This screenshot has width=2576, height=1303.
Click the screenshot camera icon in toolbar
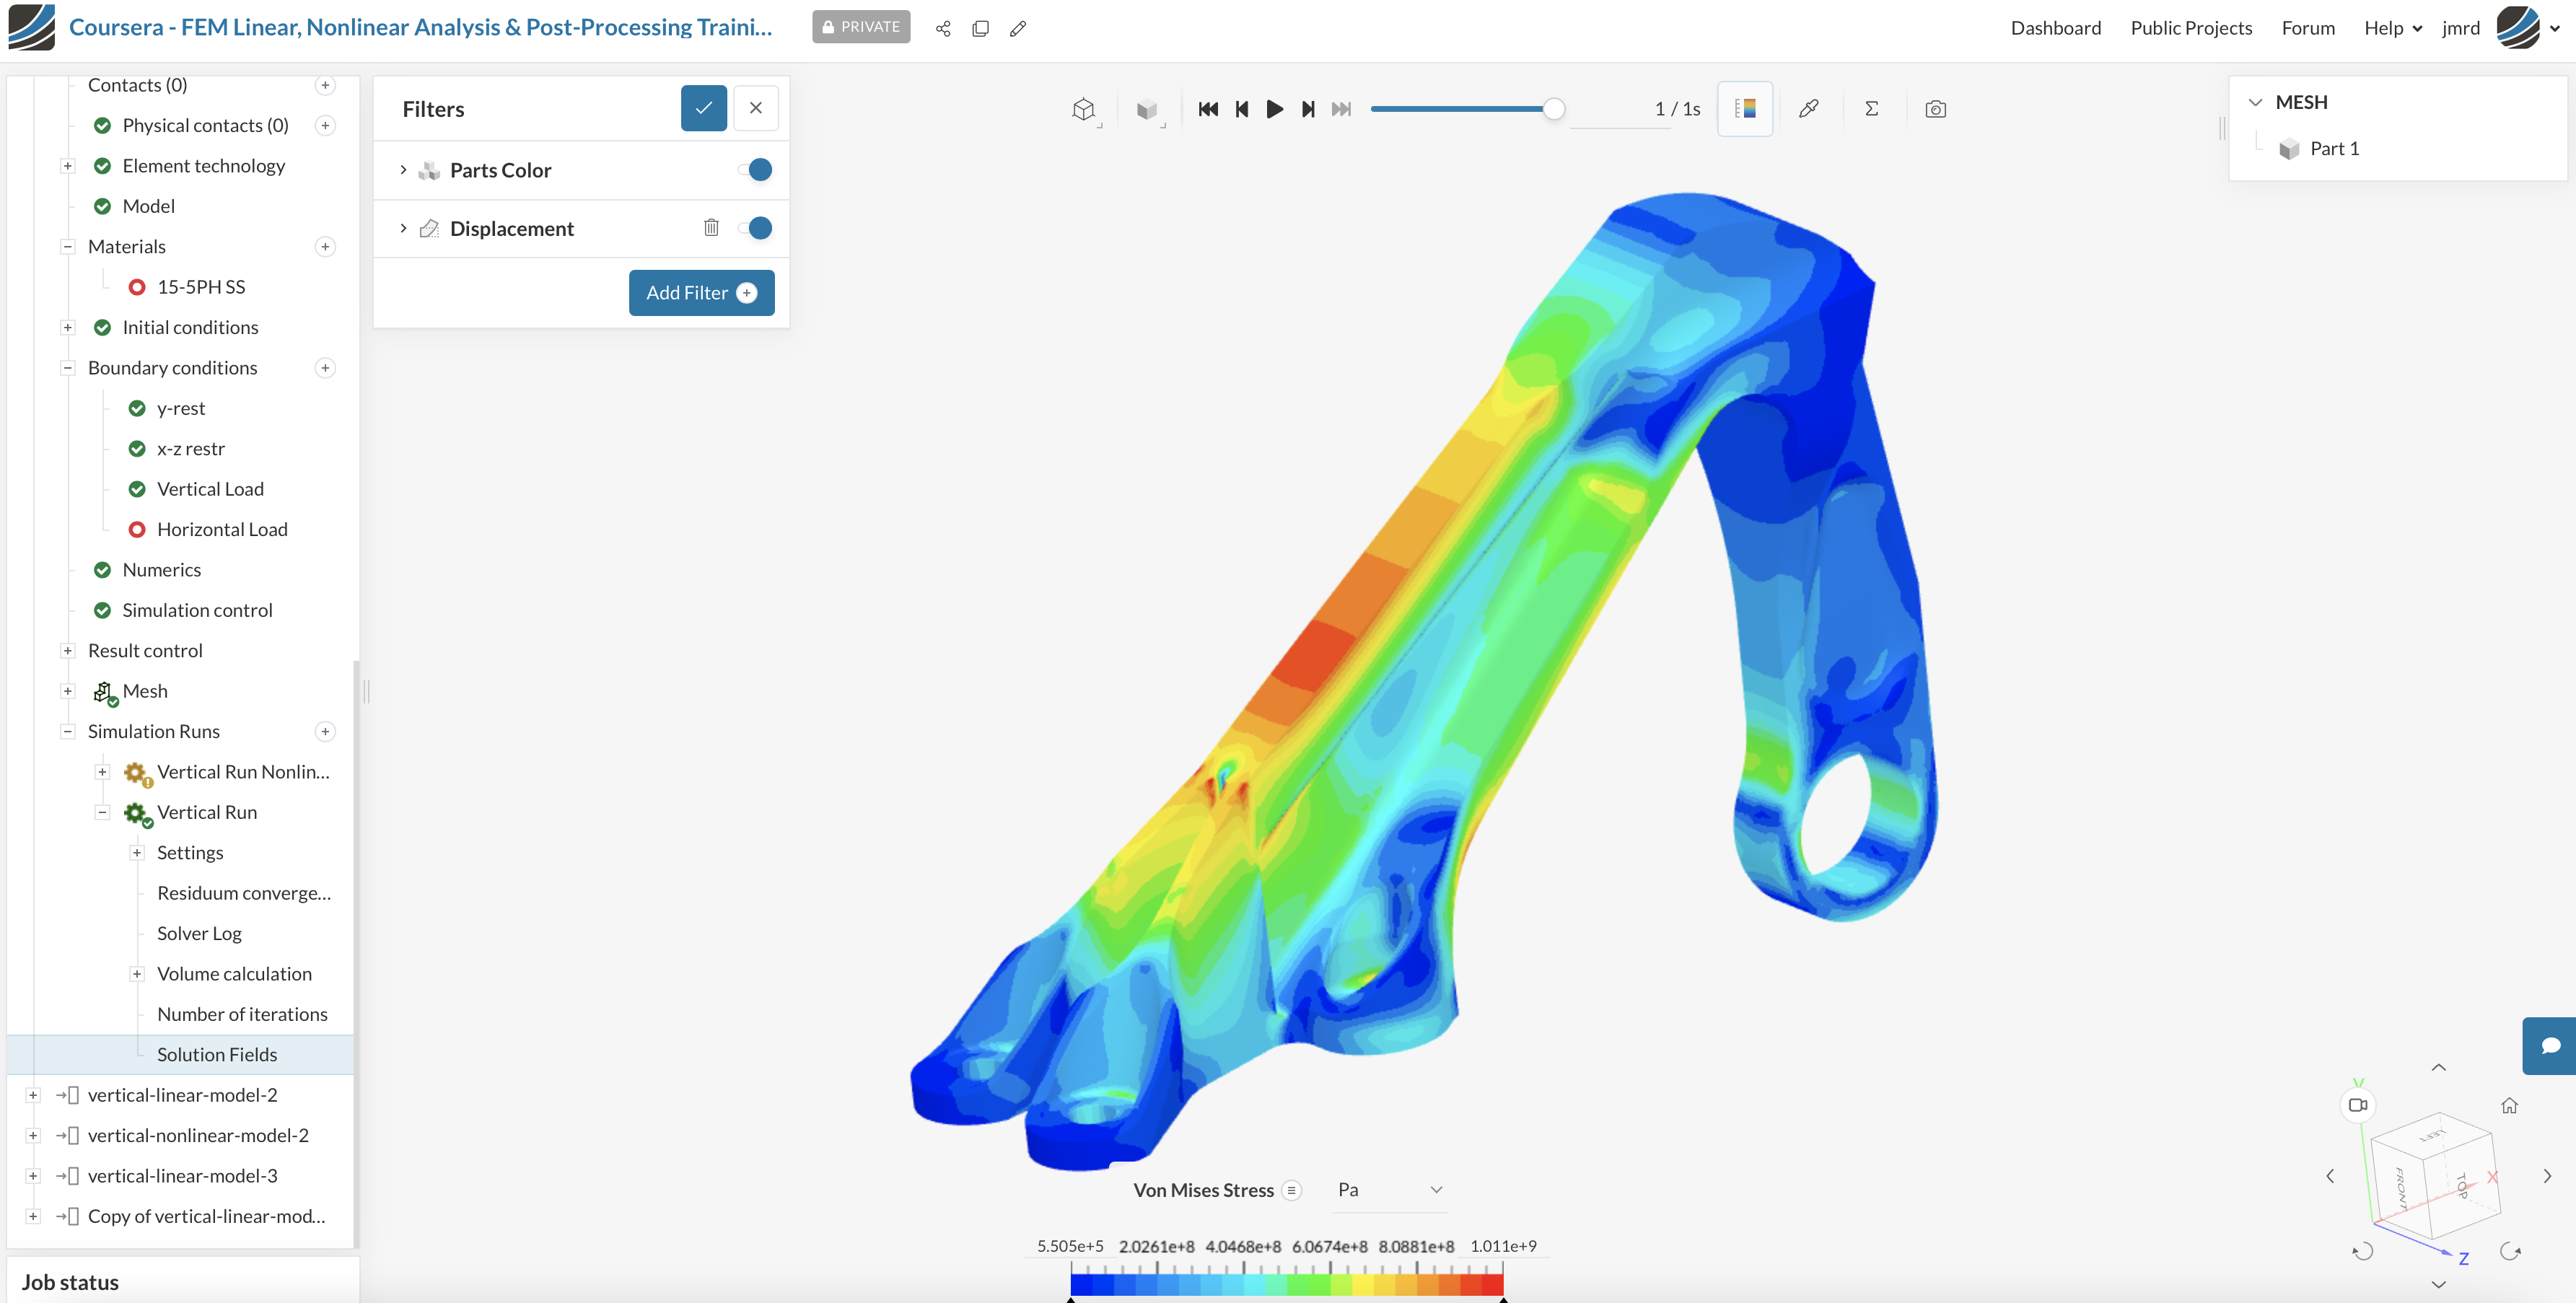point(1935,109)
